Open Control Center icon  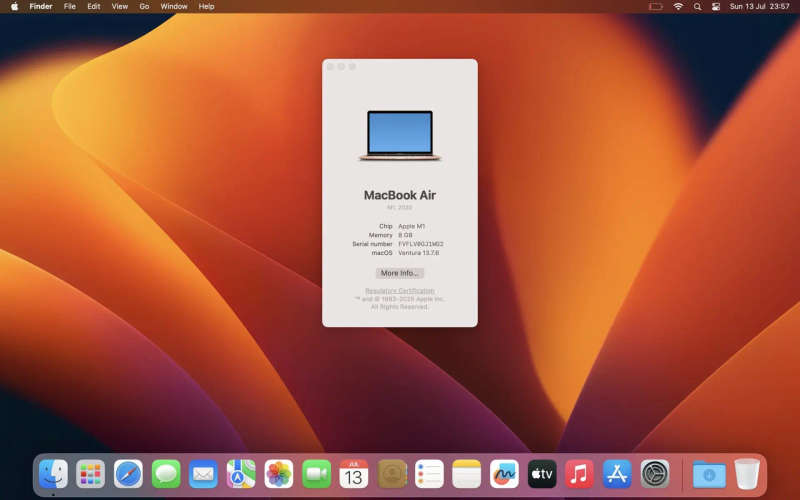[716, 7]
